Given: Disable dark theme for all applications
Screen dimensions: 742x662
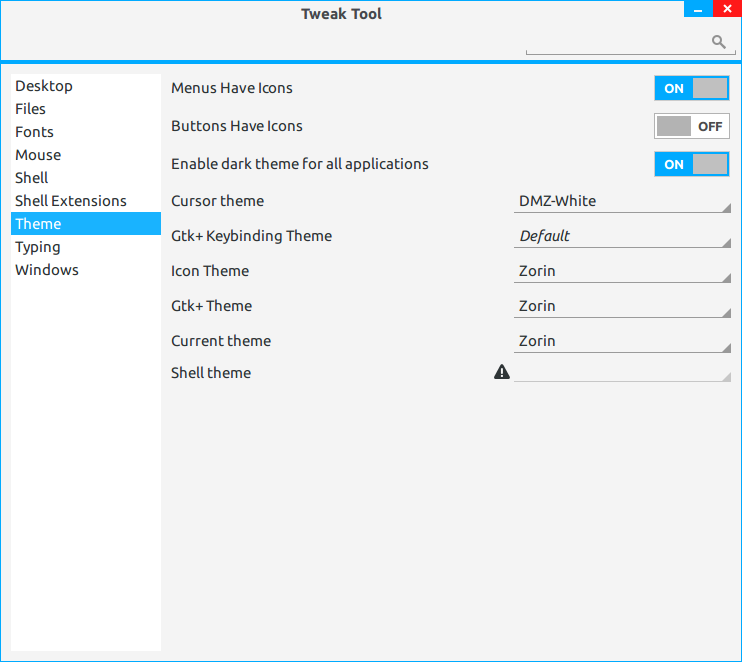Looking at the screenshot, I should point(691,164).
